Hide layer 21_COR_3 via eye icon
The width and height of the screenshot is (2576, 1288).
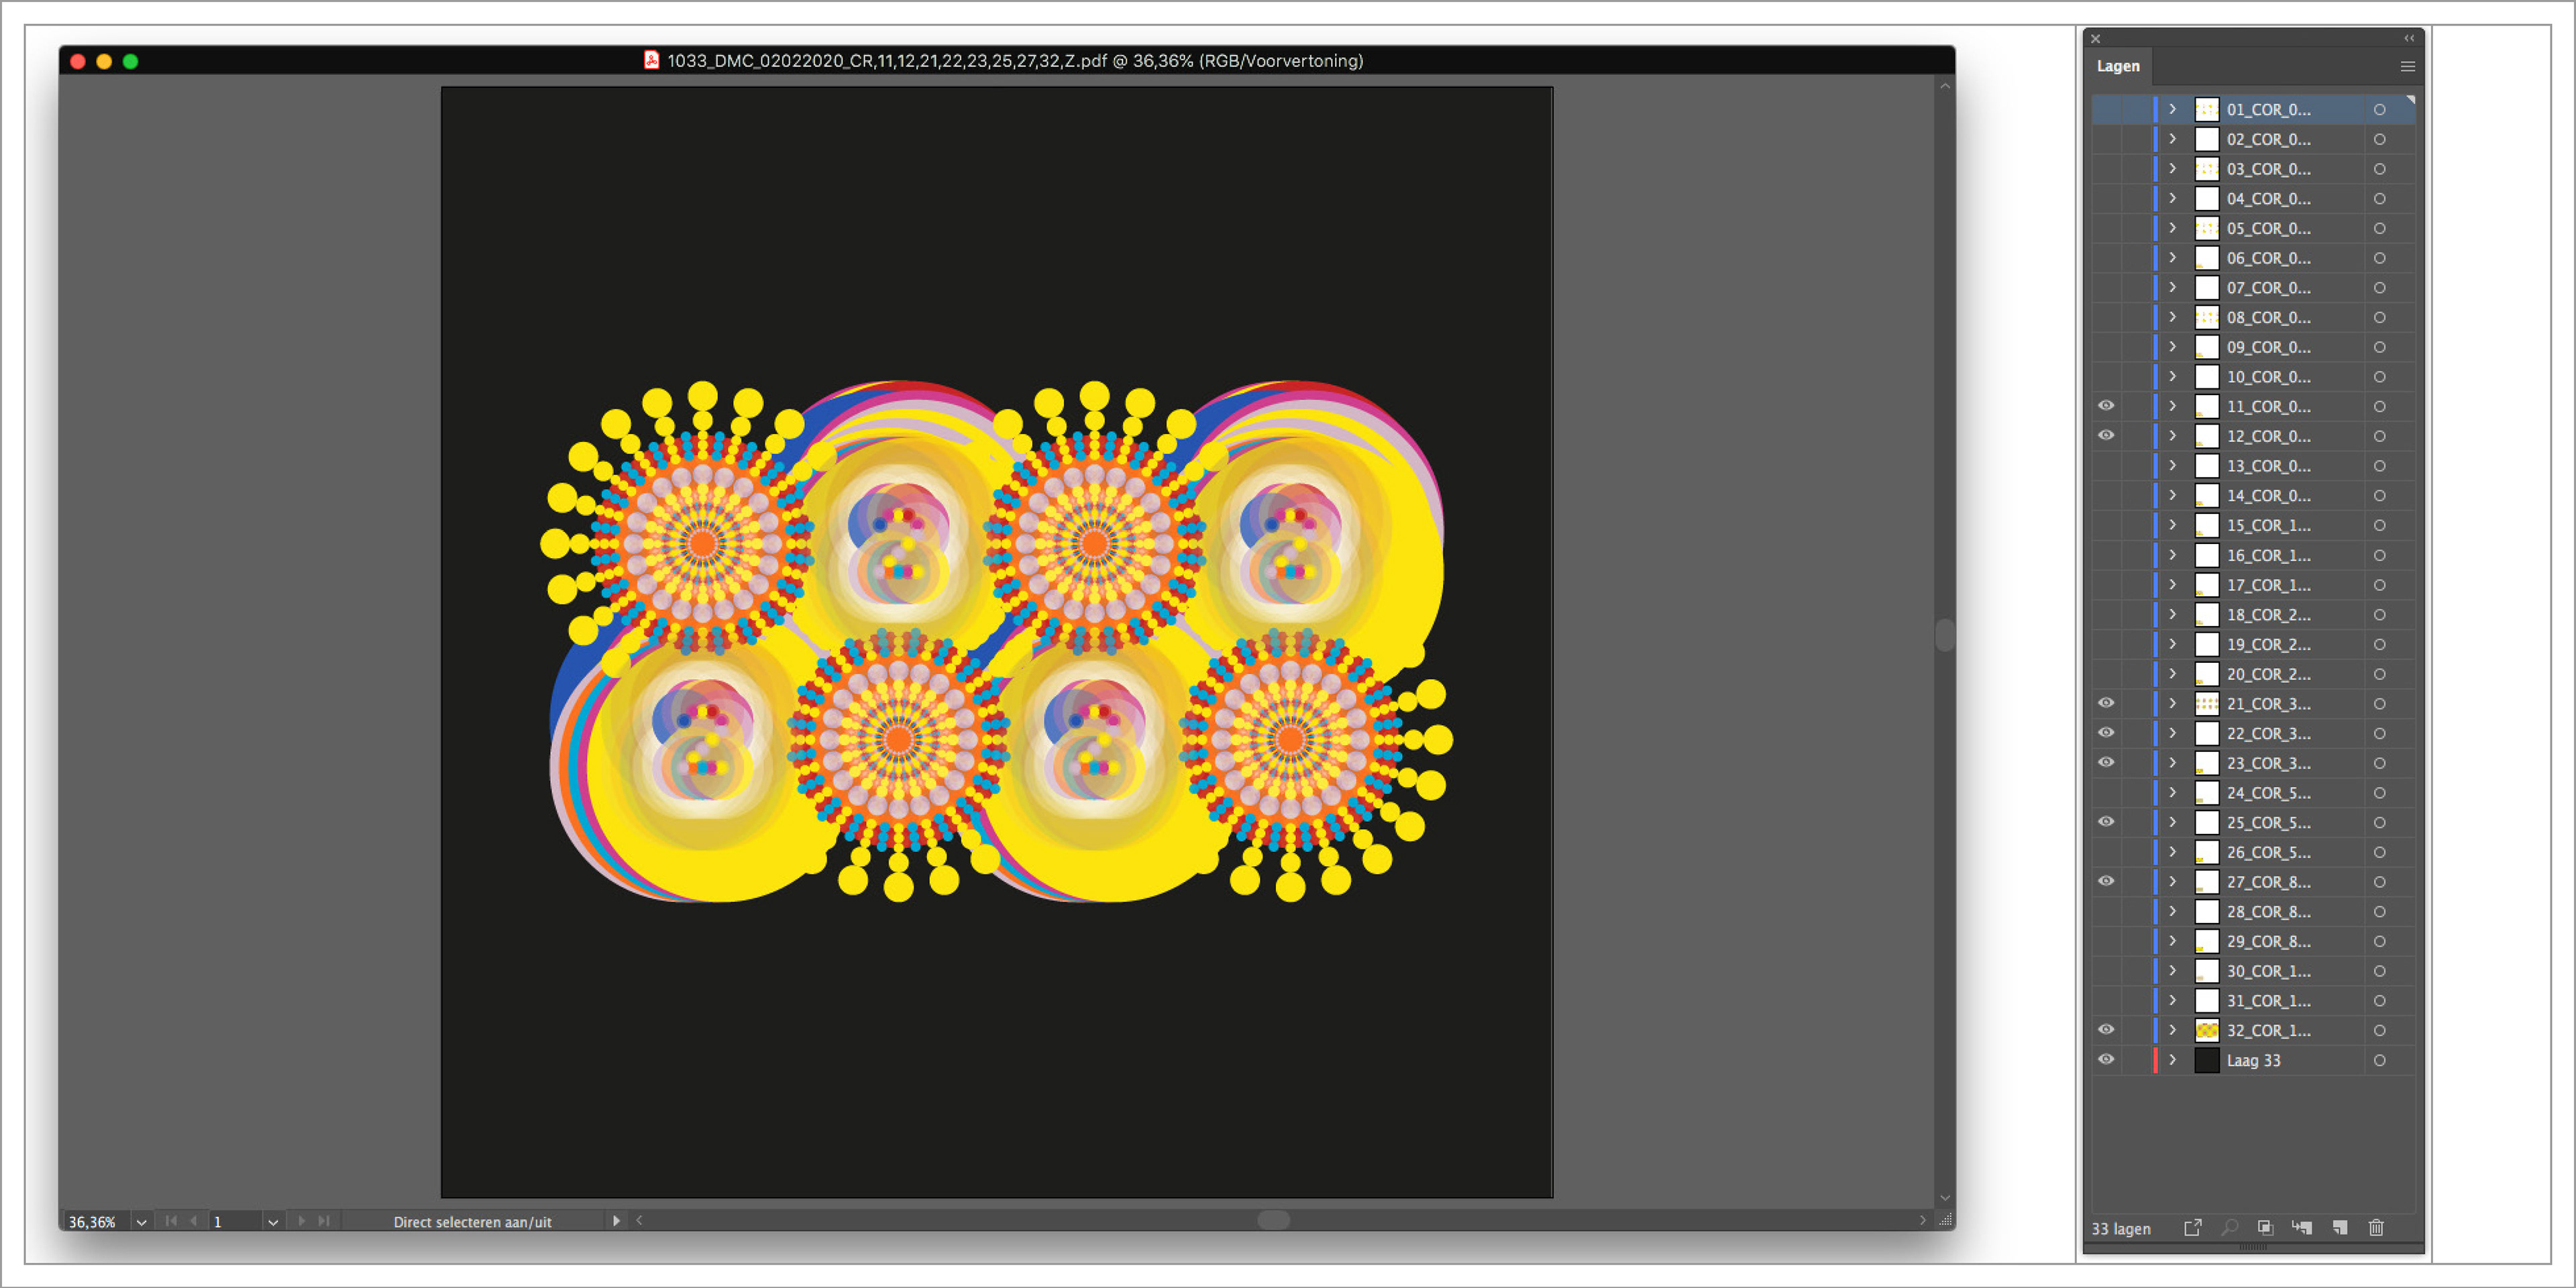point(2106,703)
